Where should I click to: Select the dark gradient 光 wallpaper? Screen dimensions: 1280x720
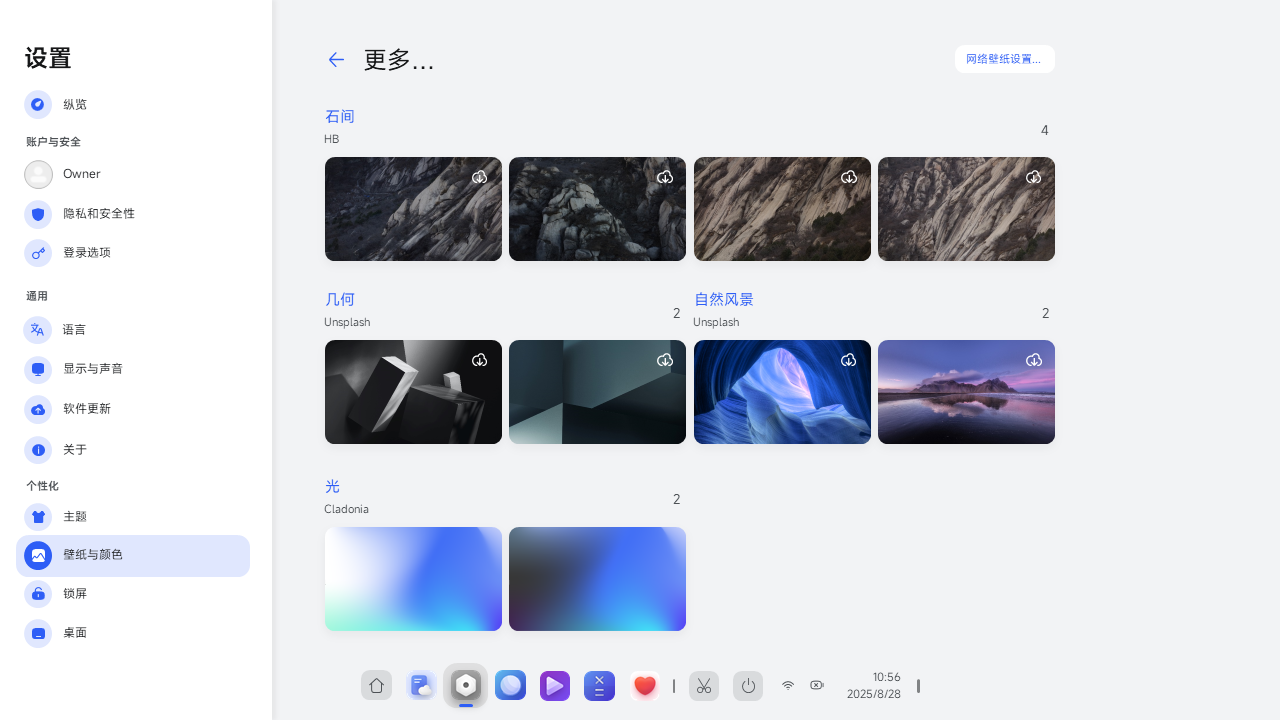click(597, 579)
